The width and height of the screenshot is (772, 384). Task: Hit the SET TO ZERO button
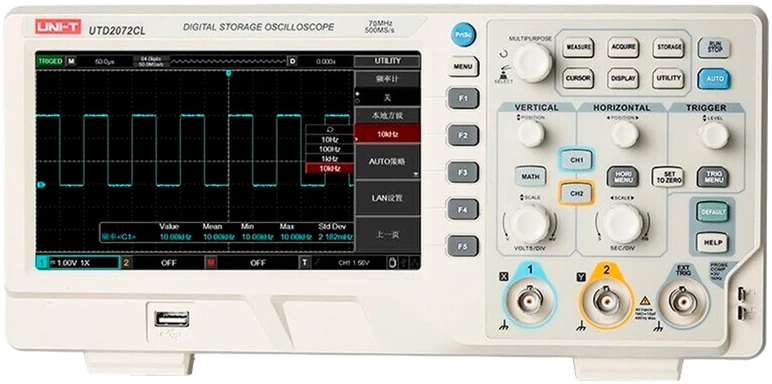tap(668, 177)
